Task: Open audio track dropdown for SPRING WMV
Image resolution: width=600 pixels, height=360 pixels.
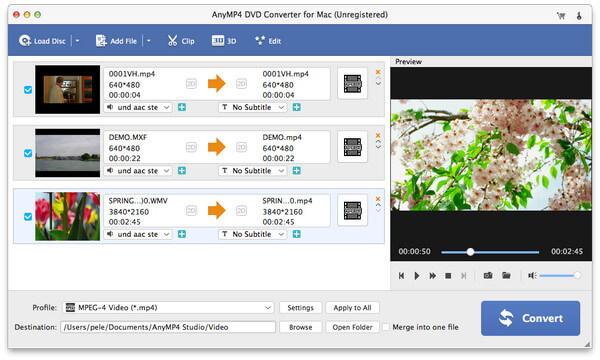Action: click(x=138, y=235)
